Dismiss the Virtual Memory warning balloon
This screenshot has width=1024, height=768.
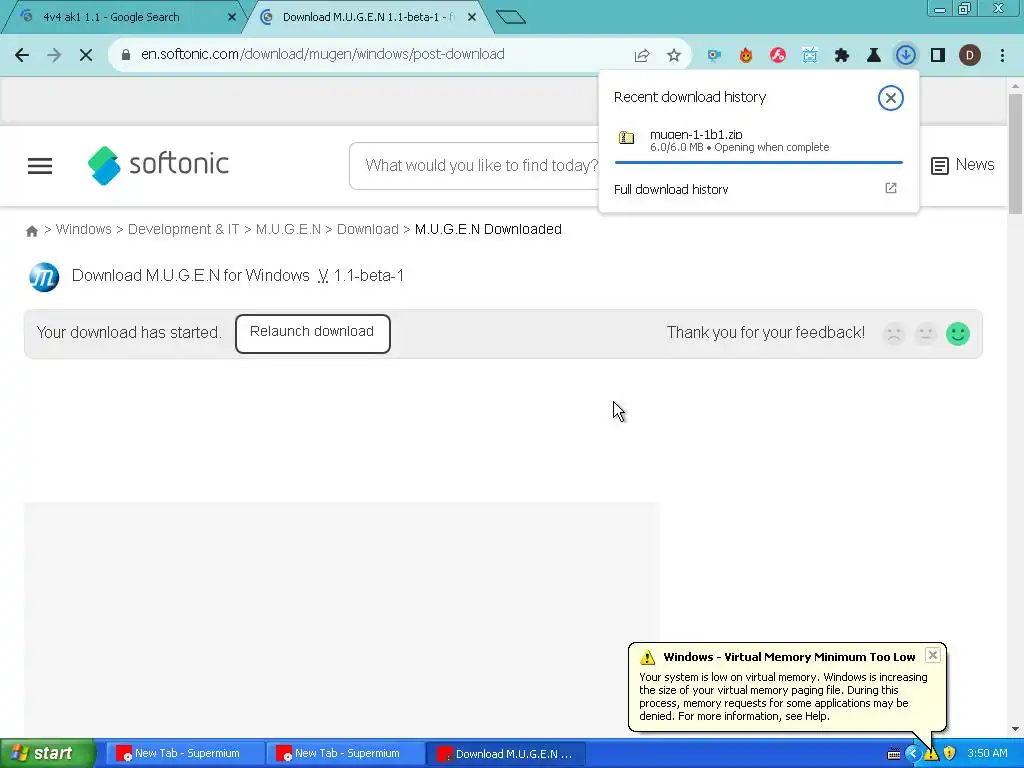[933, 655]
